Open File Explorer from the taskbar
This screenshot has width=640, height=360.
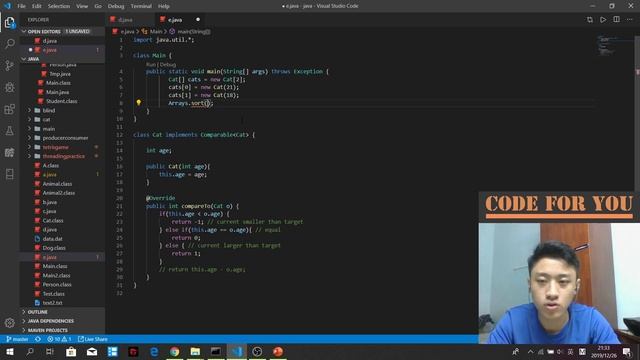pos(195,351)
